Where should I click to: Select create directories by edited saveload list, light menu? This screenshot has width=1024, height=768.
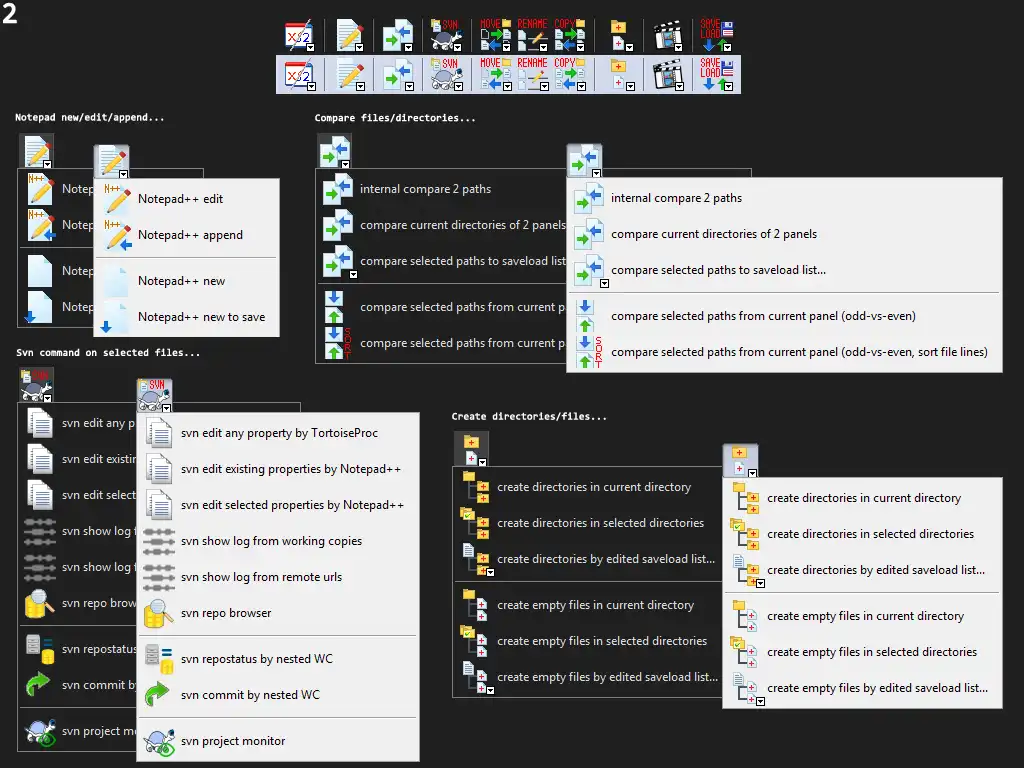point(862,569)
